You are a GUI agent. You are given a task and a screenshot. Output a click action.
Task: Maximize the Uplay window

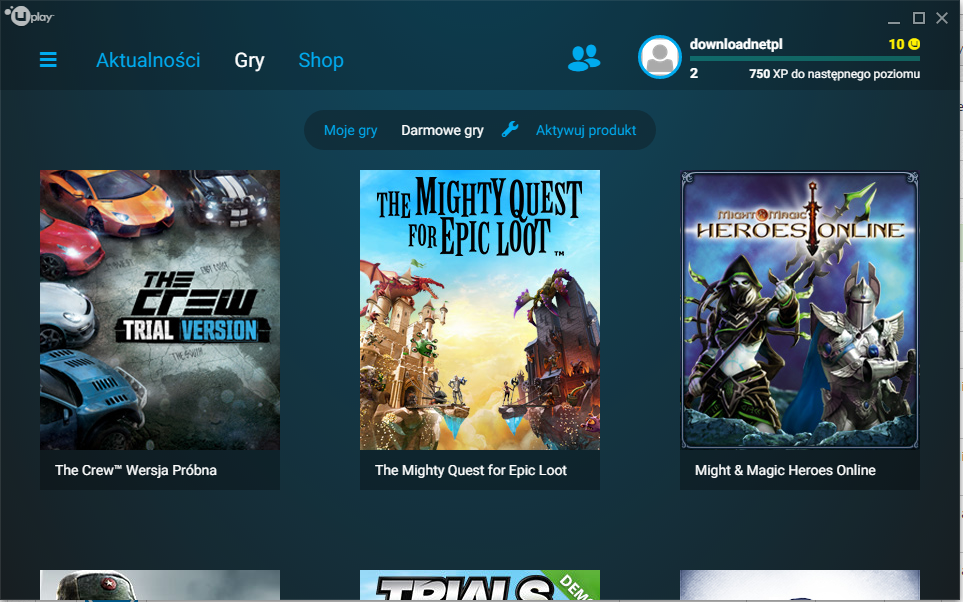[919, 18]
